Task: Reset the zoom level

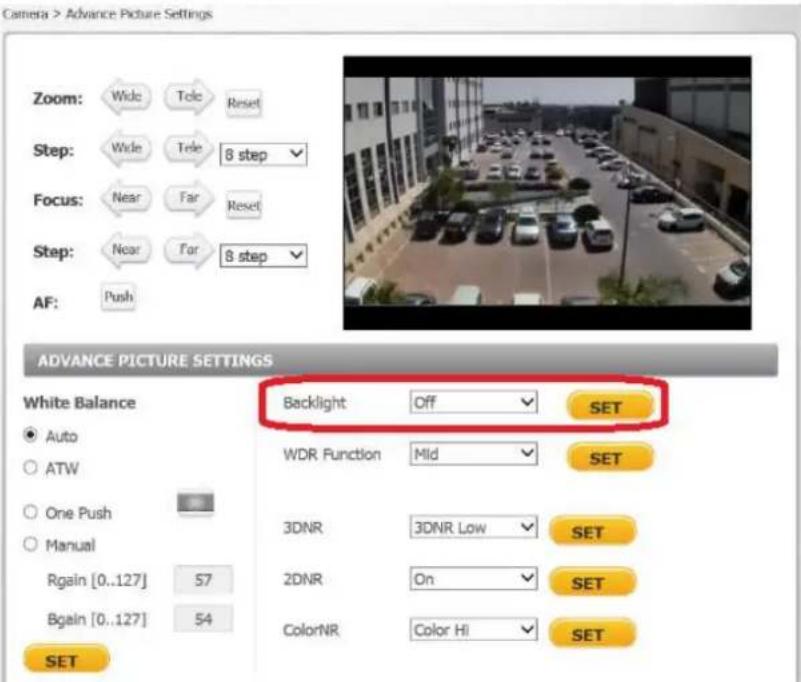Action: coord(244,103)
